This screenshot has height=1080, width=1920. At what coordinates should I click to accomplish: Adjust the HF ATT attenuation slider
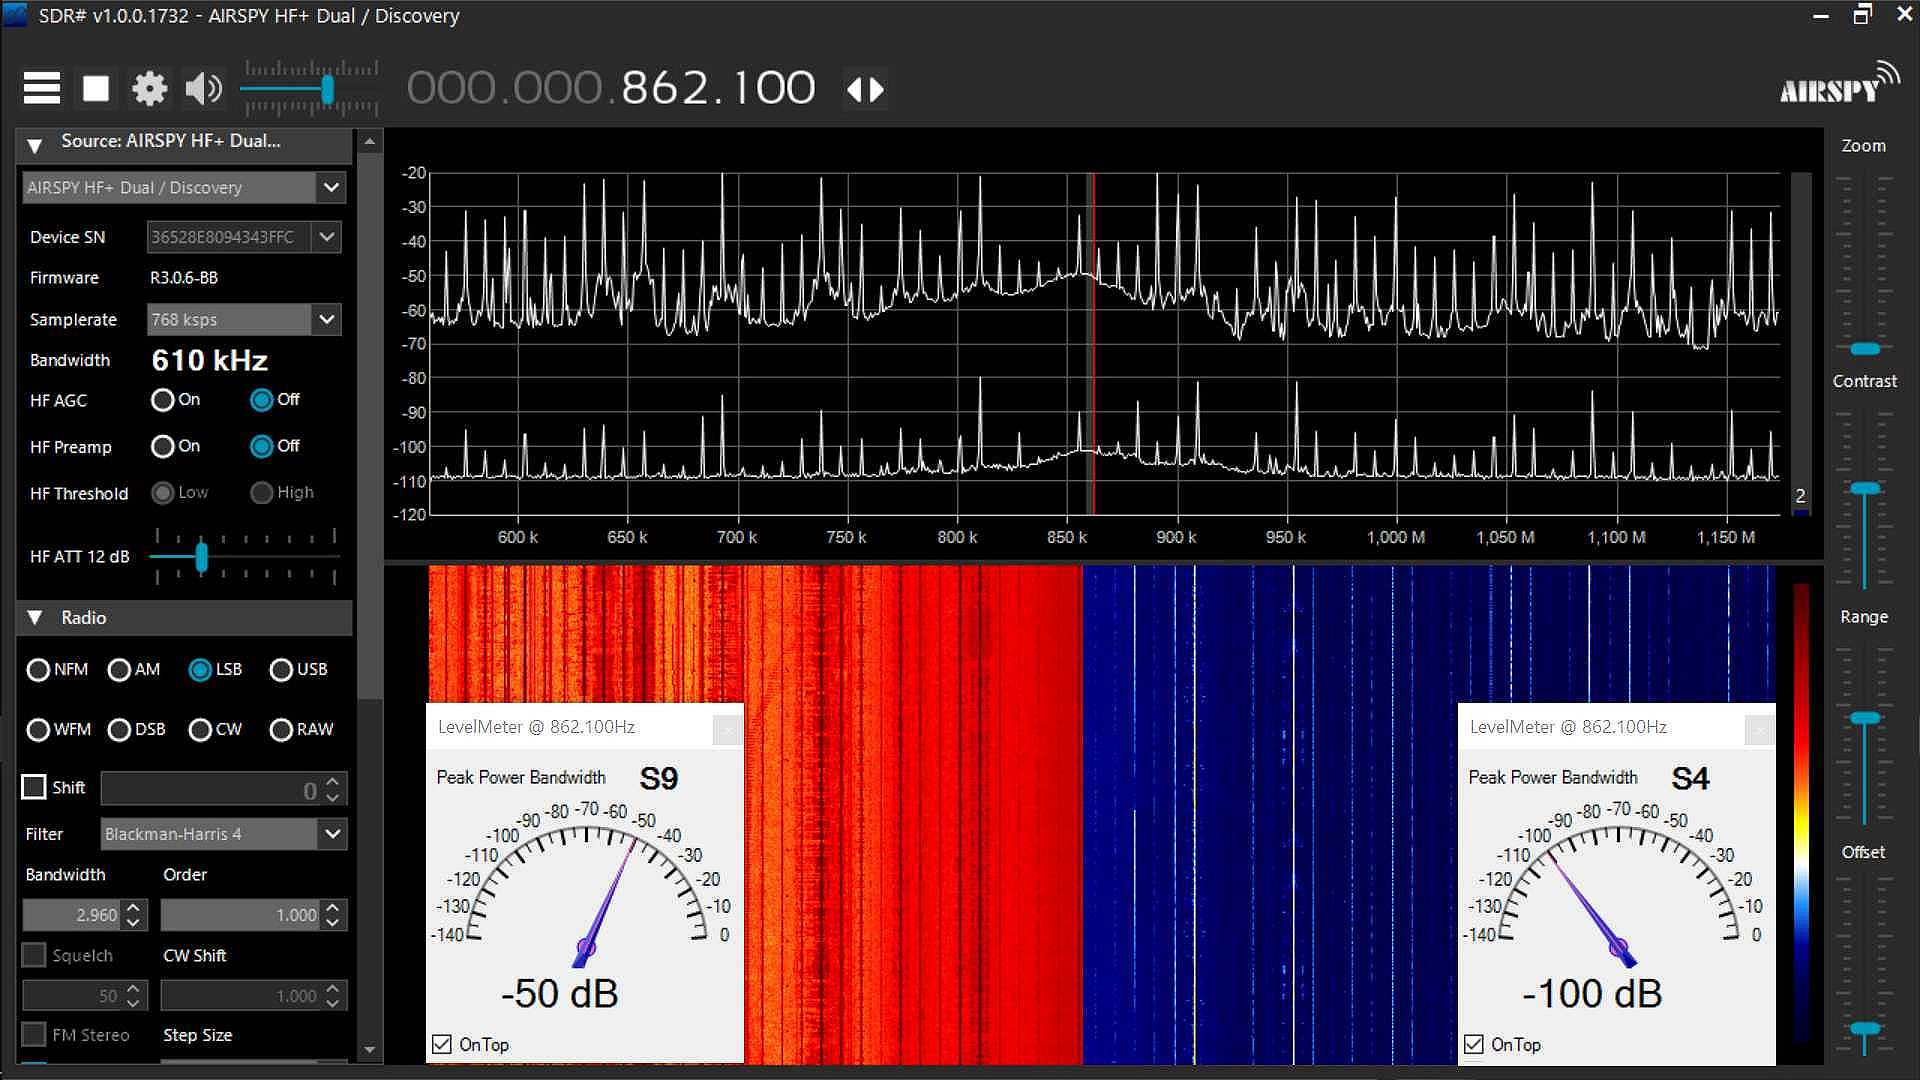[x=201, y=556]
